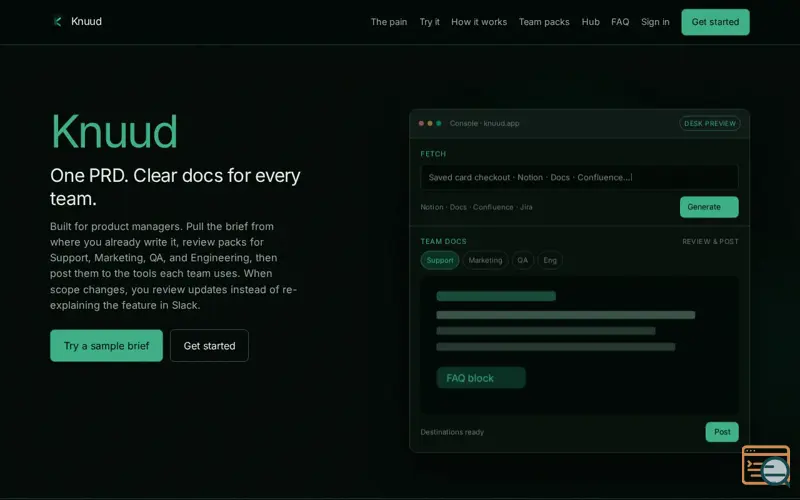Go to the Hub page
The width and height of the screenshot is (800, 500).
(590, 22)
